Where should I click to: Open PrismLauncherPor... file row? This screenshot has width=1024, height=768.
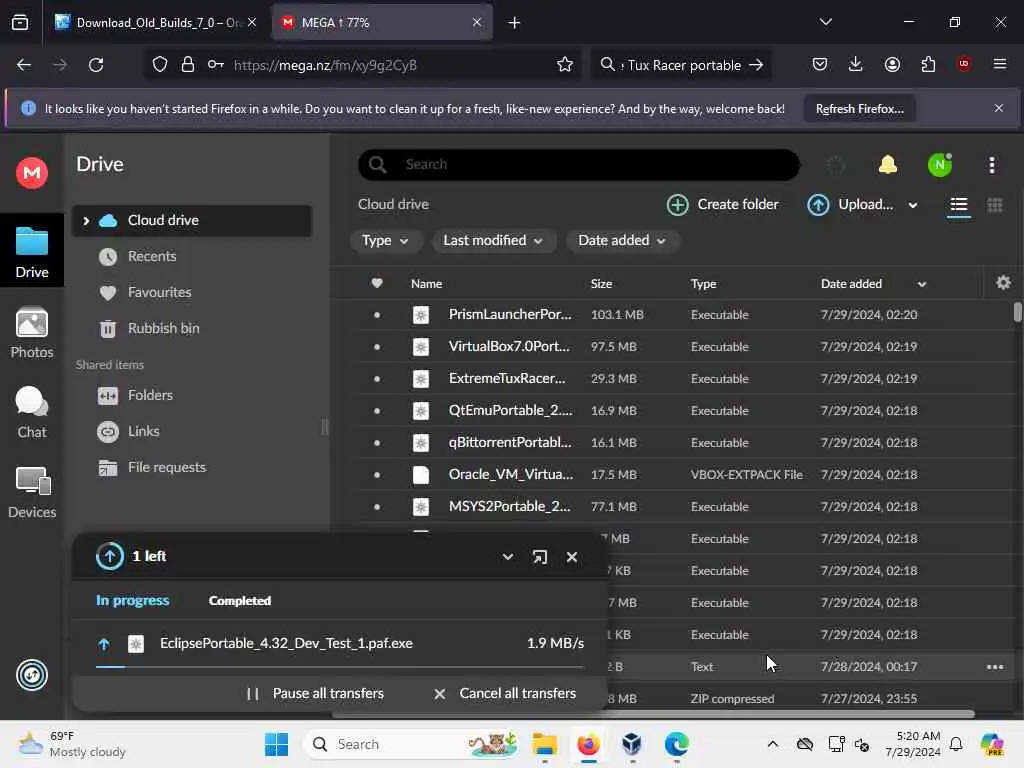(x=673, y=315)
